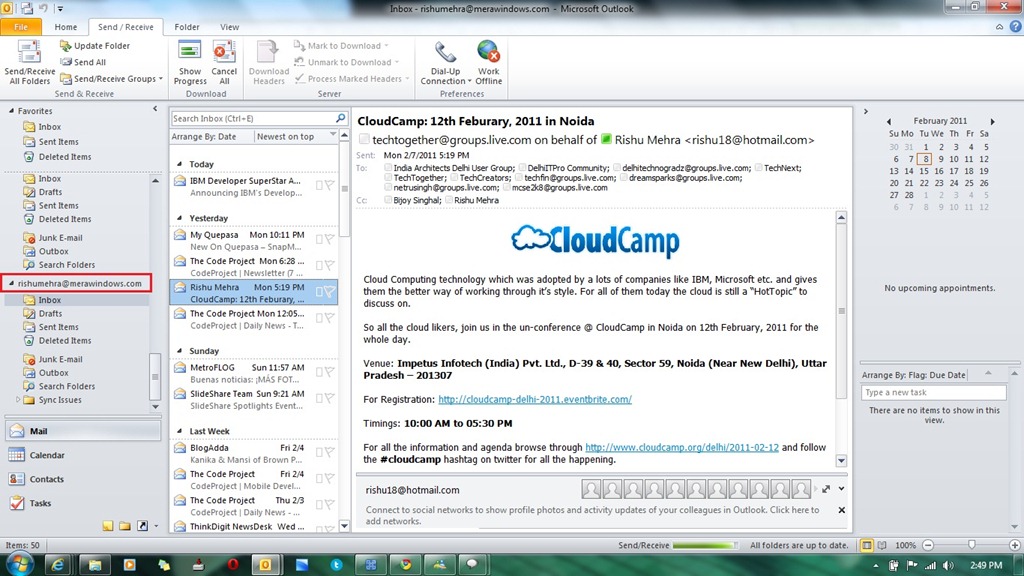The width and height of the screenshot is (1024, 576).
Task: Click checkbox before techtogether sender
Action: [364, 139]
